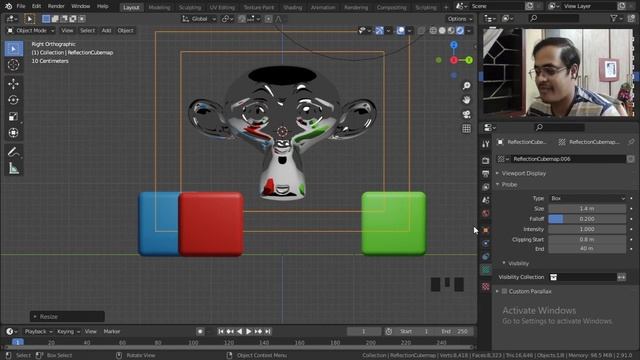
Task: Click the probe Size value field
Action: point(587,209)
